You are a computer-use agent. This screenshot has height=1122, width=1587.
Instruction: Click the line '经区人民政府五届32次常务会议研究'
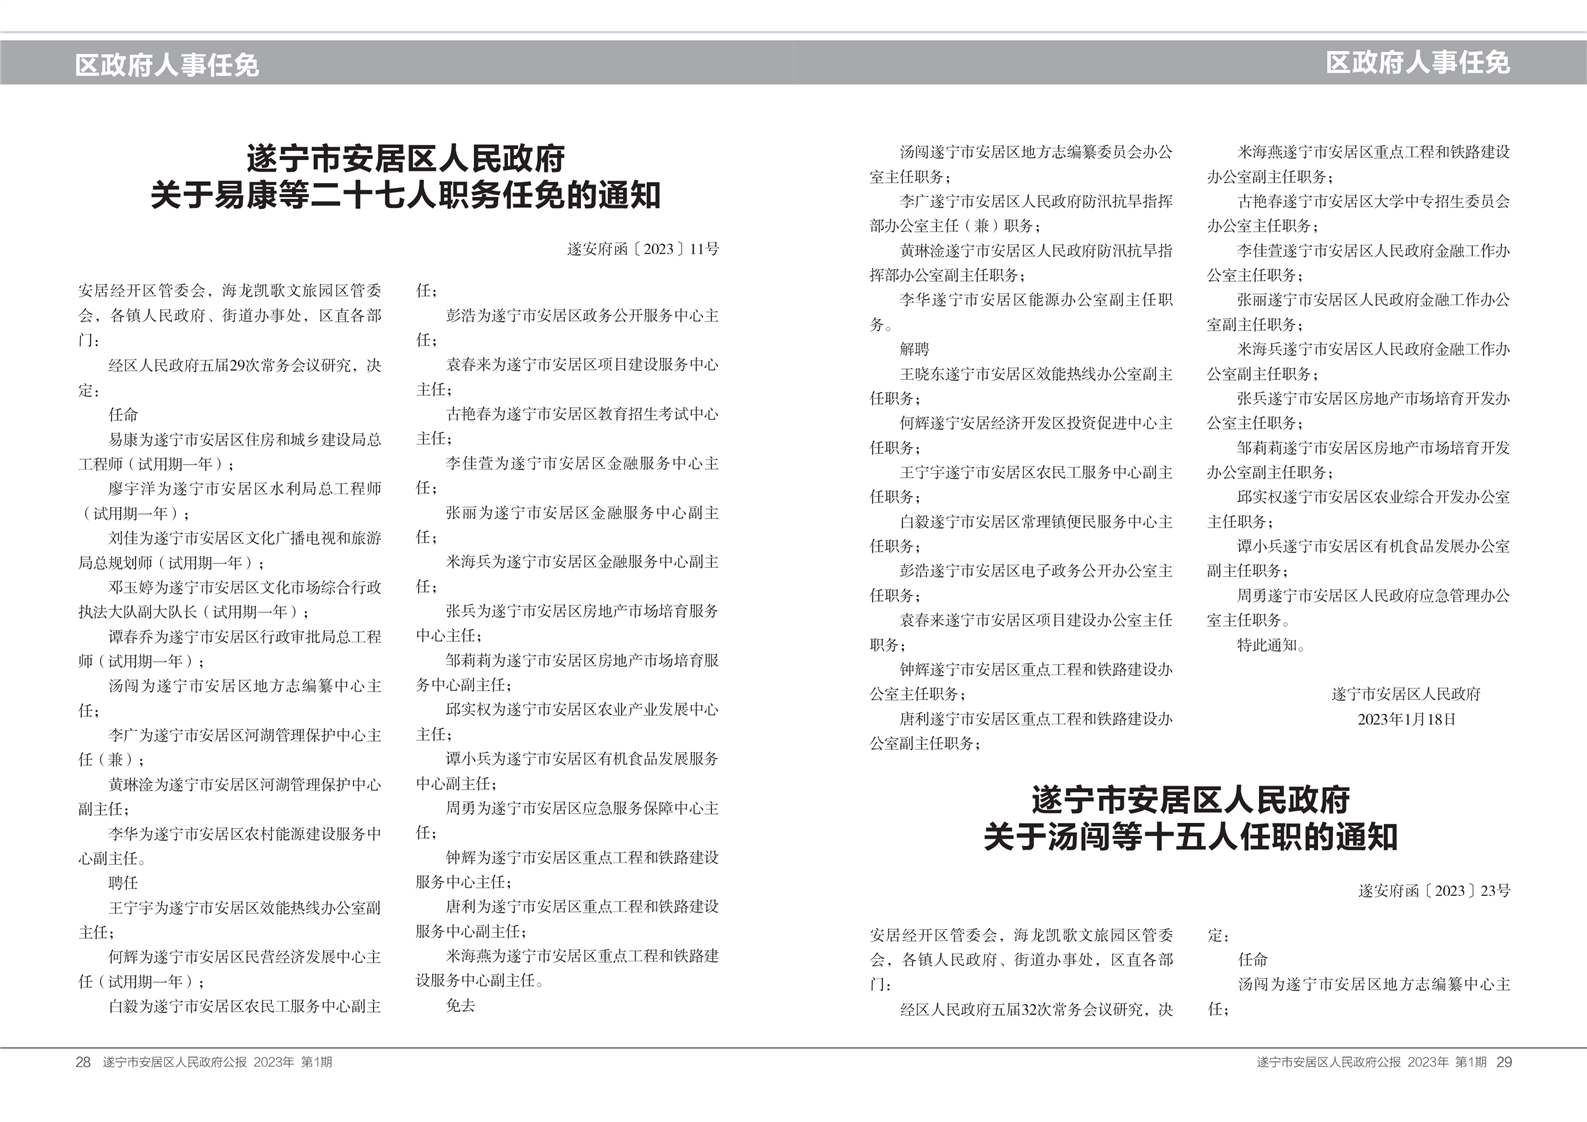(1036, 1009)
